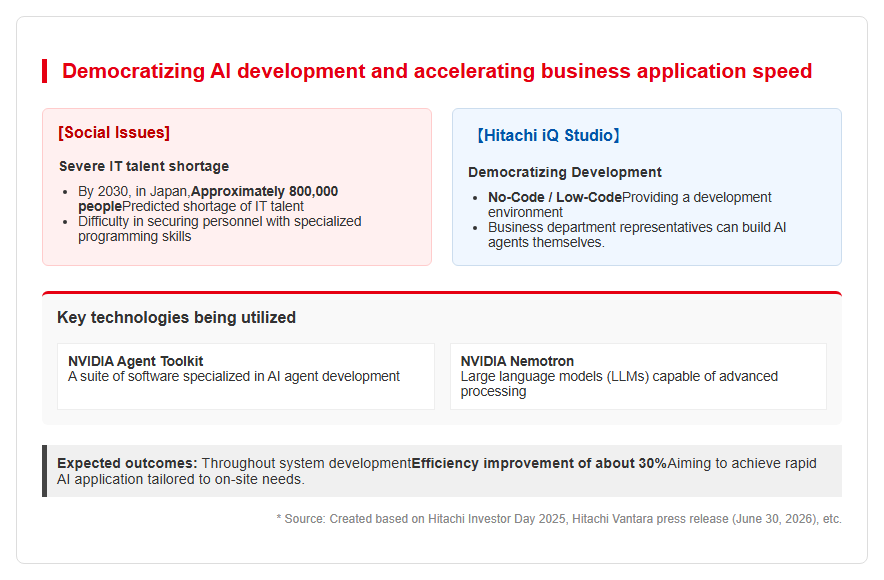This screenshot has height=580, width=884.
Task: Click the Expected outcomes label
Action: [127, 463]
